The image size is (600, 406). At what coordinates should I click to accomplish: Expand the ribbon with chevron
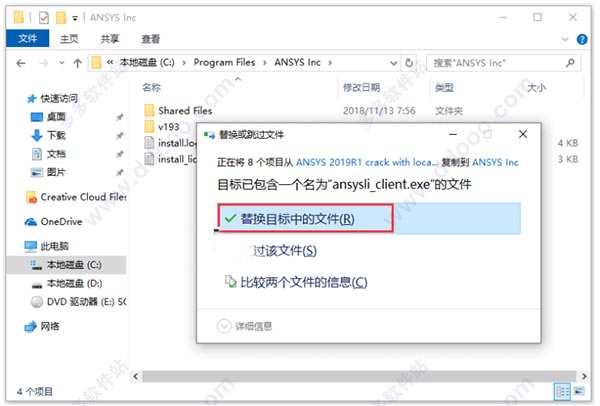click(x=565, y=39)
